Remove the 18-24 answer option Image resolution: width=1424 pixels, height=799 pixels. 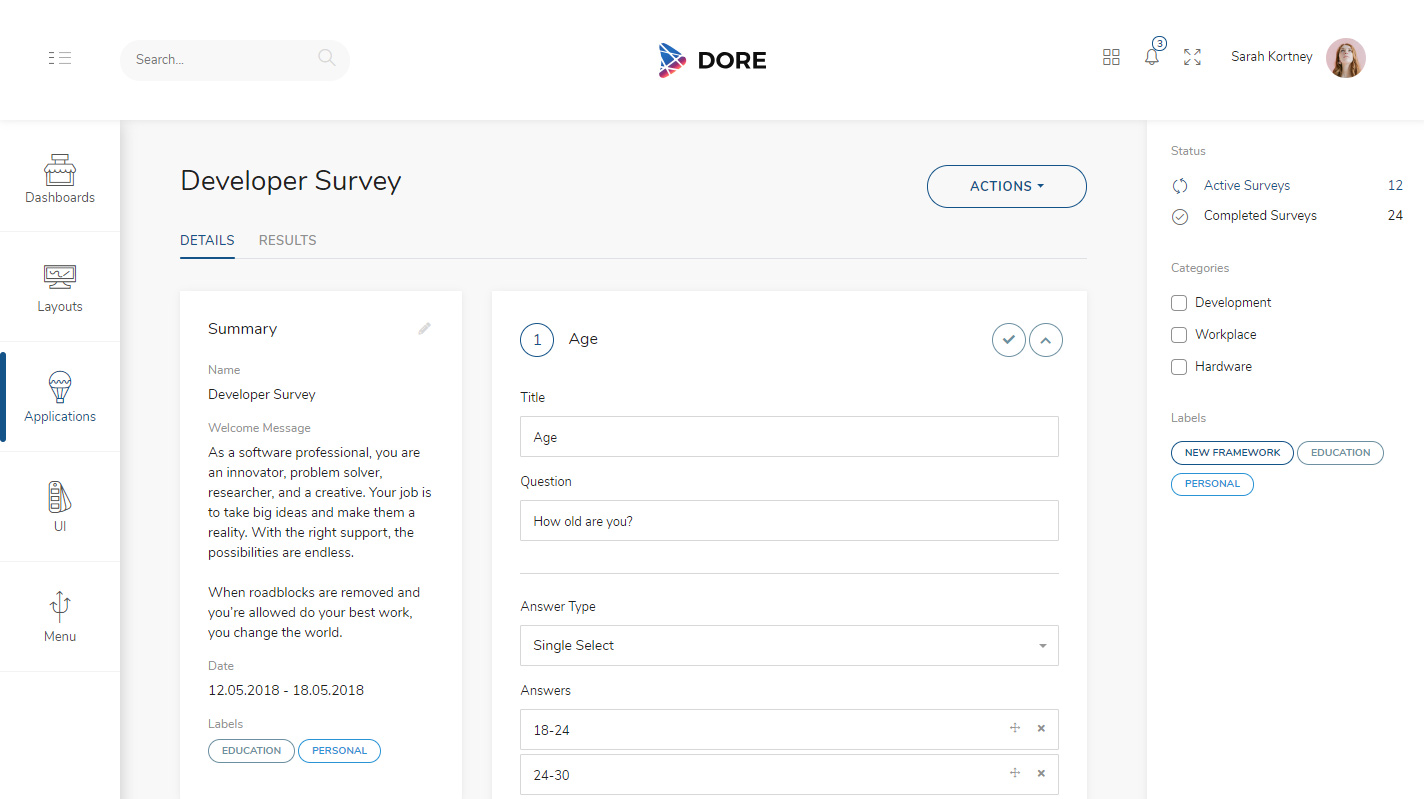pos(1040,729)
